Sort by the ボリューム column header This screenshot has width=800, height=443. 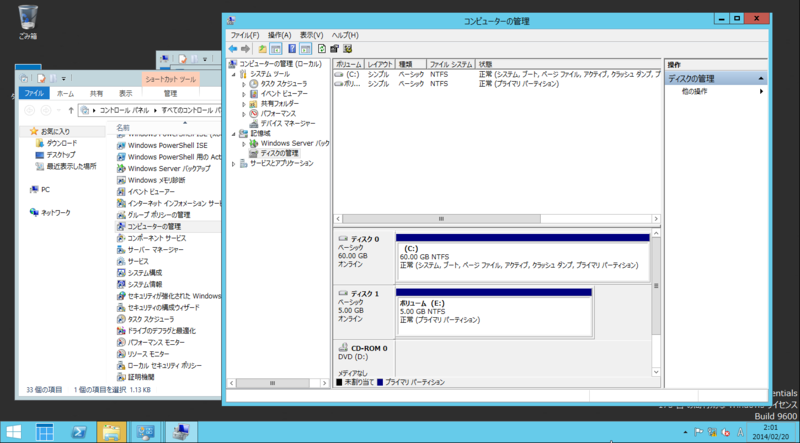pyautogui.click(x=348, y=64)
